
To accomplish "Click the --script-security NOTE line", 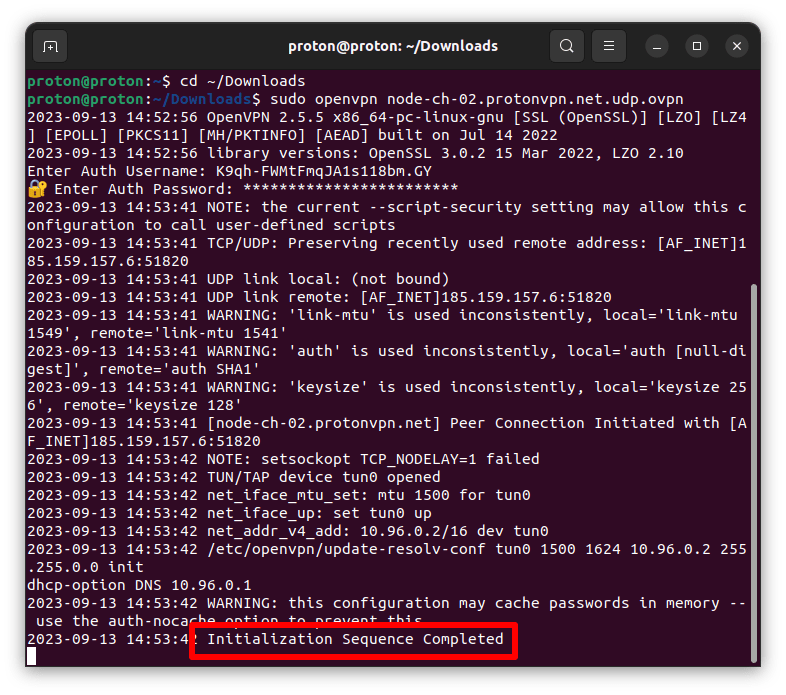I will [x=386, y=216].
